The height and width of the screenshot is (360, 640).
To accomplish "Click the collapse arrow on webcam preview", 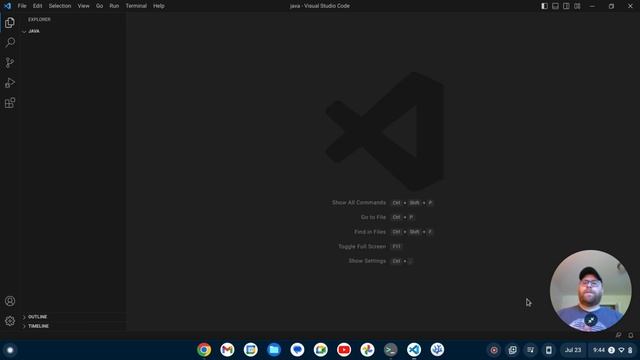I will (x=591, y=320).
